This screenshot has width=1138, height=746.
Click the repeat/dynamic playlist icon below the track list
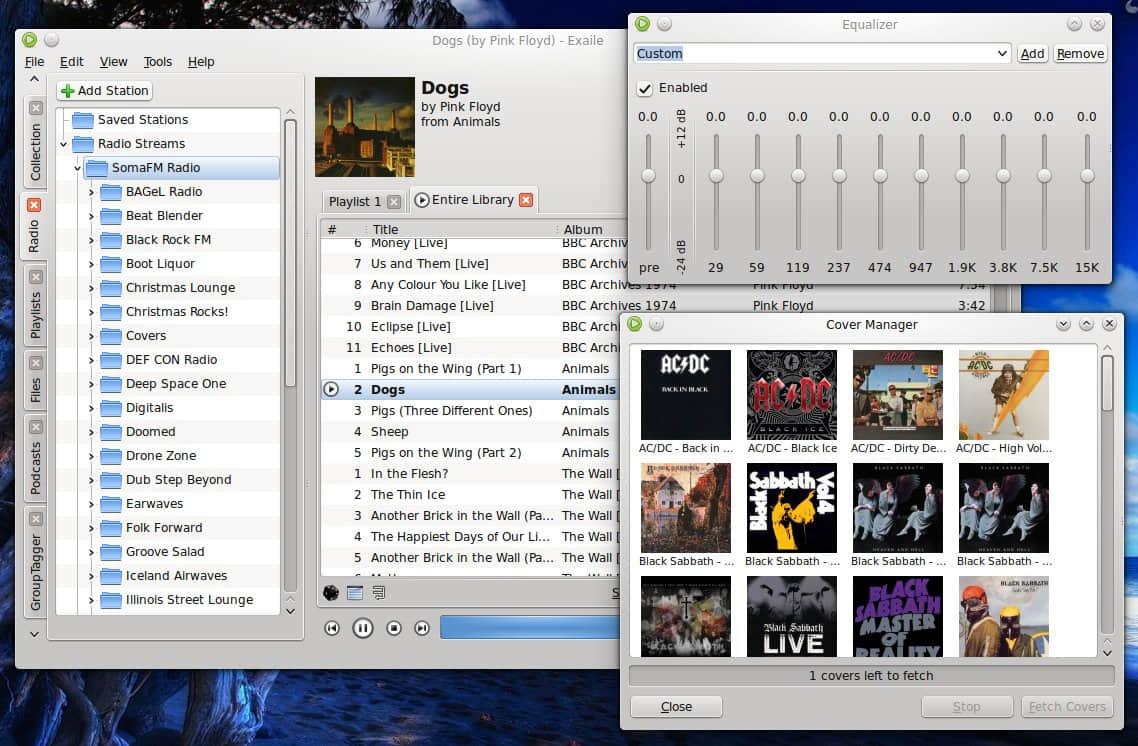pyautogui.click(x=378, y=593)
